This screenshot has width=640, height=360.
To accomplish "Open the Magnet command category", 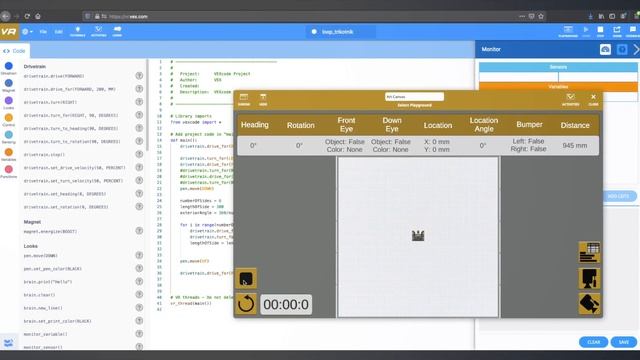I will click(9, 85).
